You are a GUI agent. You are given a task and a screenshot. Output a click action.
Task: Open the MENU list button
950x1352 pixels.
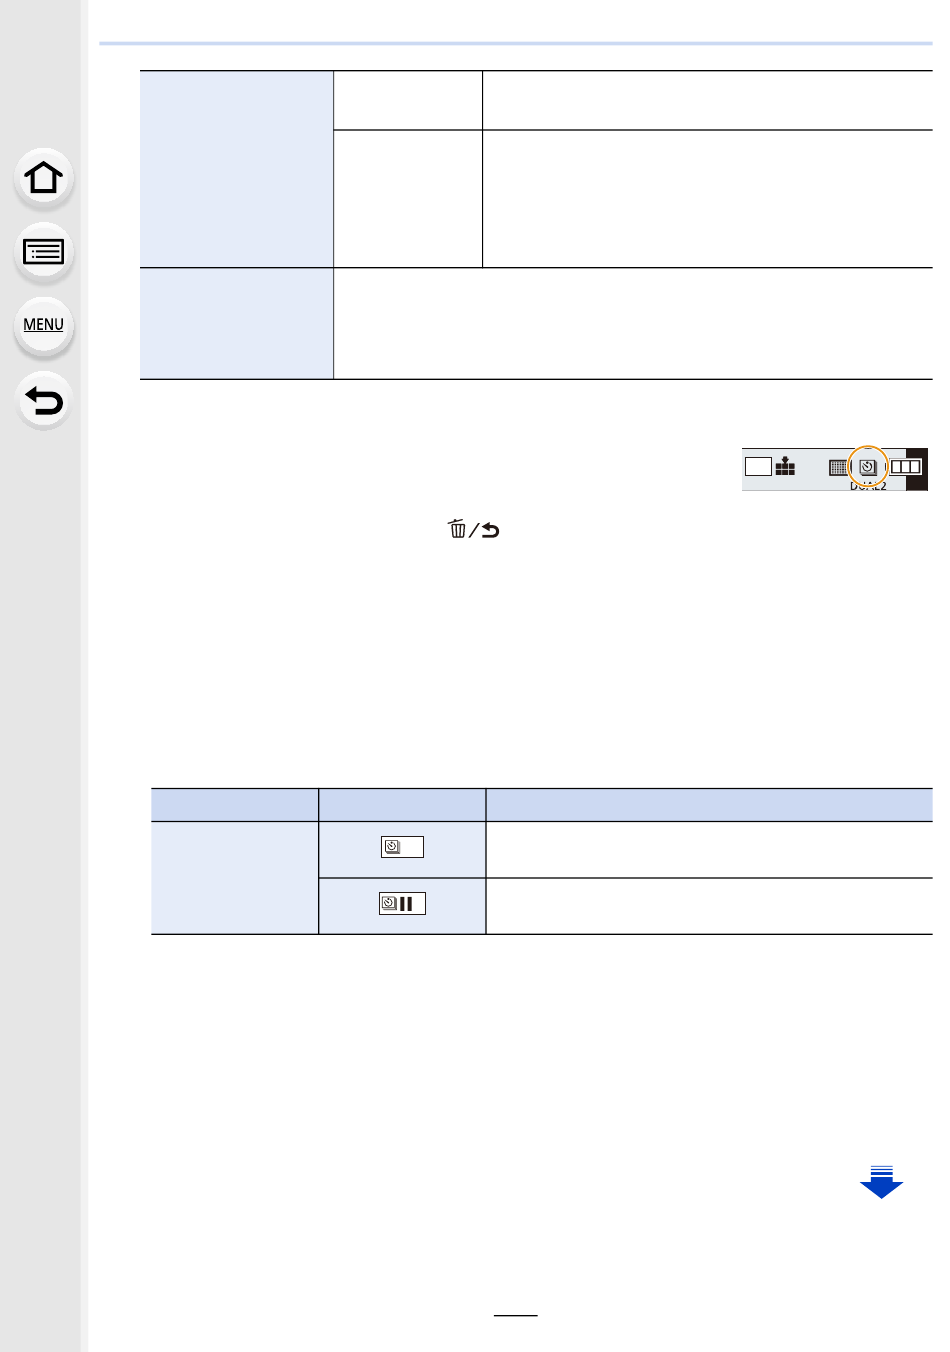pyautogui.click(x=44, y=325)
